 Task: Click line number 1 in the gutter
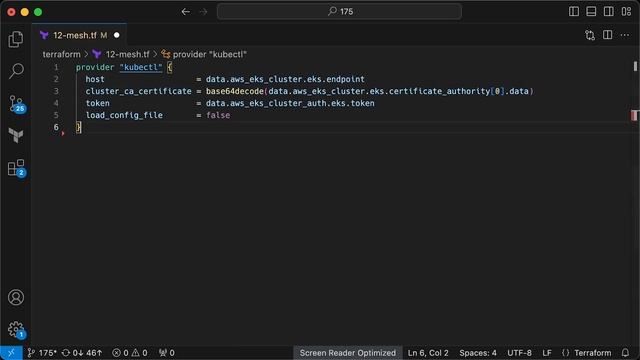[56, 67]
